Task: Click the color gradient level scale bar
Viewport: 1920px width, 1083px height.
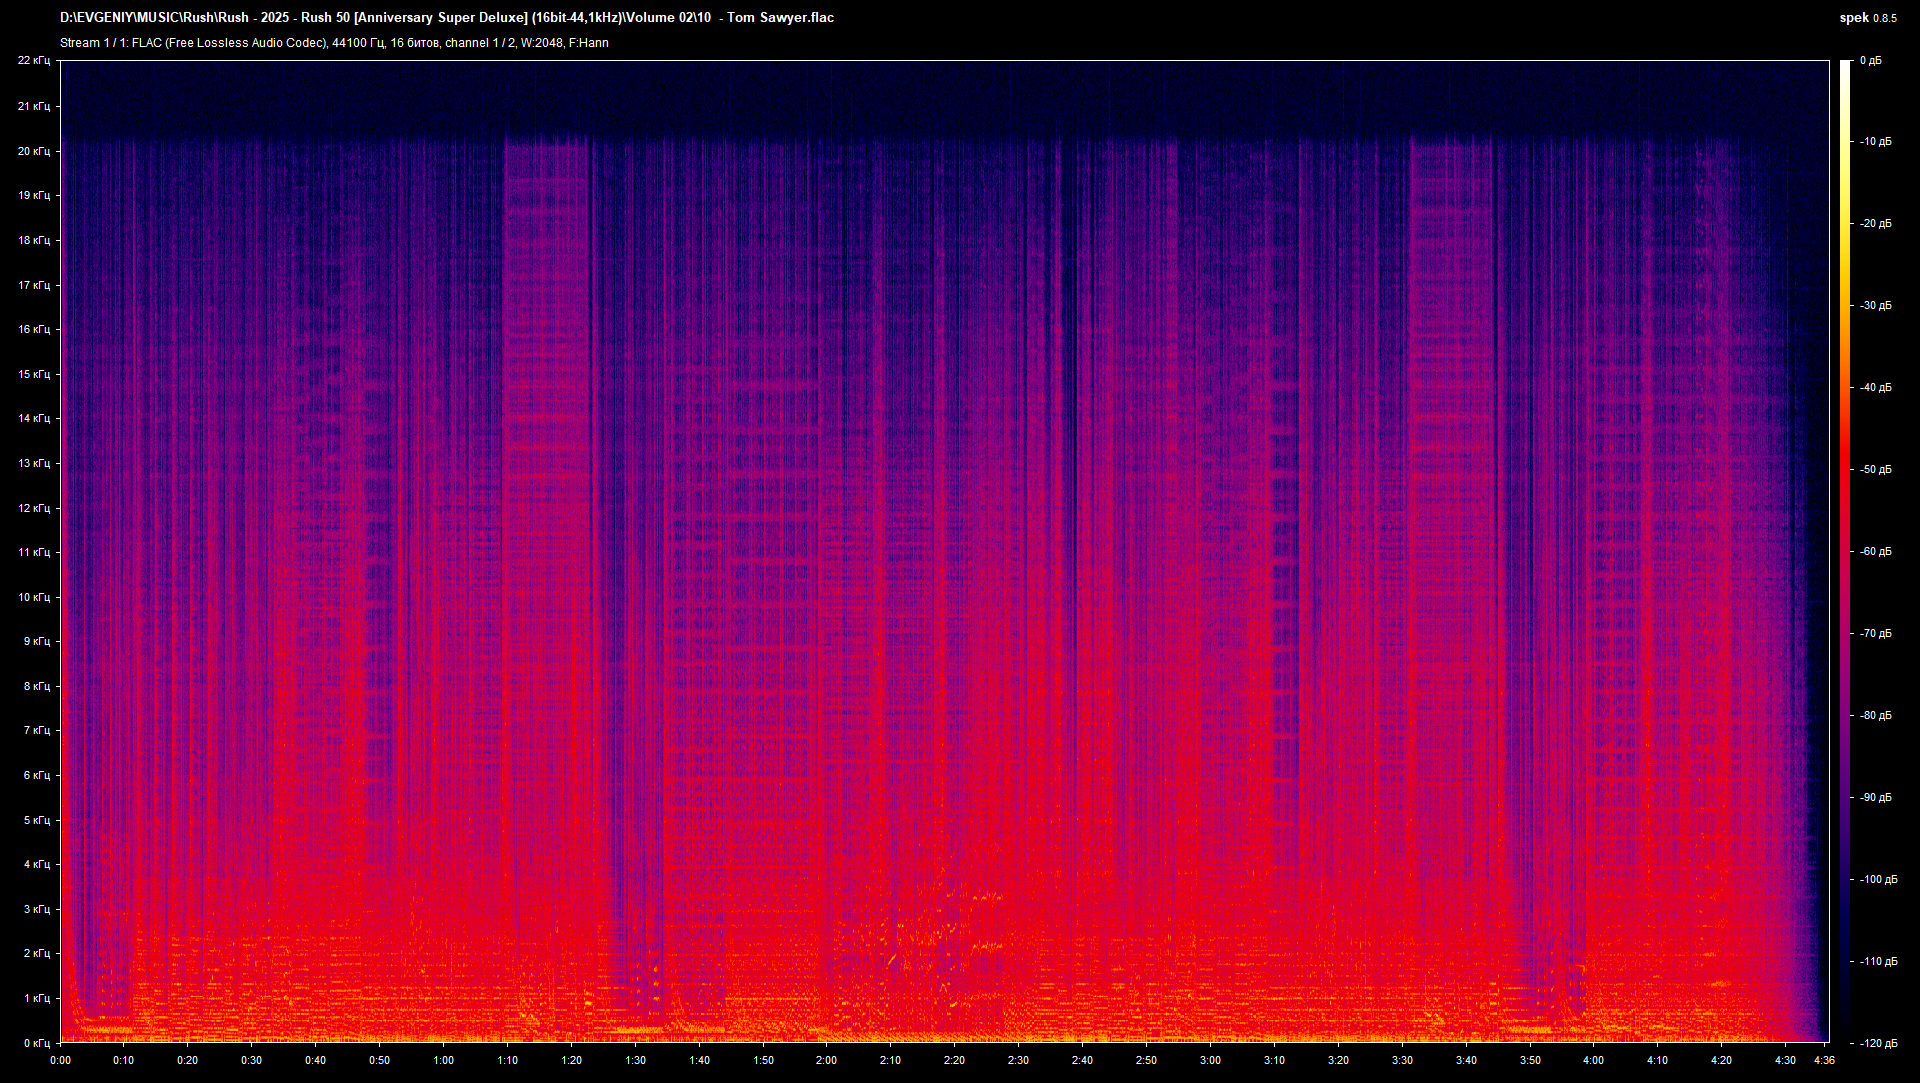Action: 1845,550
